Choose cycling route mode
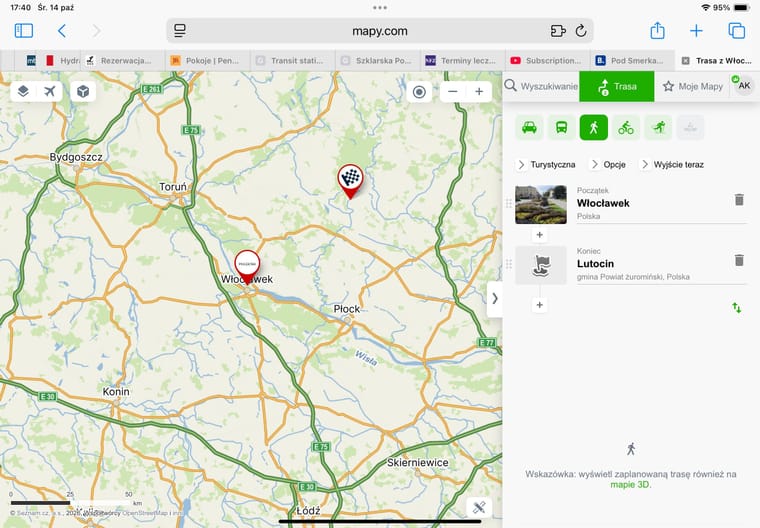The height and width of the screenshot is (528, 760). coord(626,128)
